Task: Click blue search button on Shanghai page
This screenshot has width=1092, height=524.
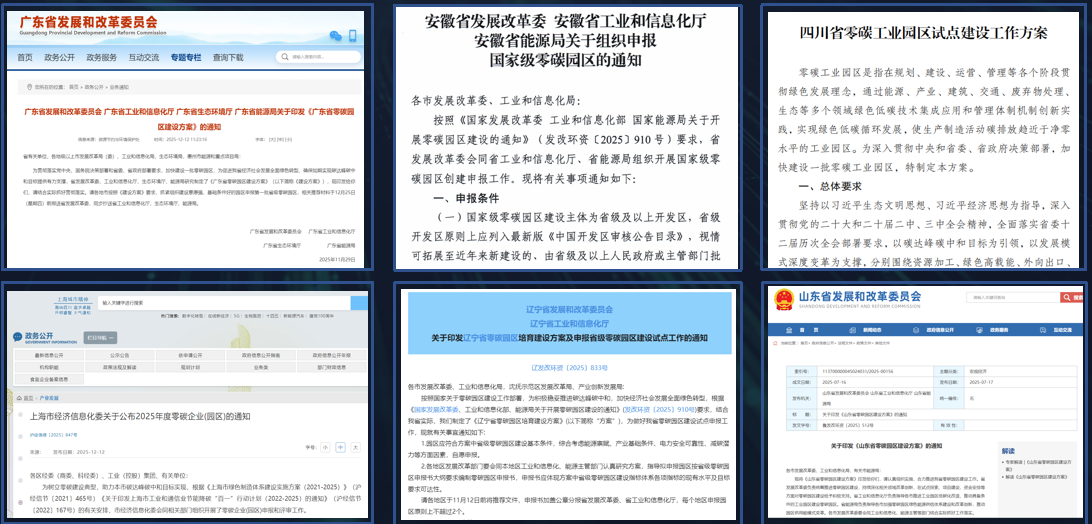Action: click(x=359, y=303)
